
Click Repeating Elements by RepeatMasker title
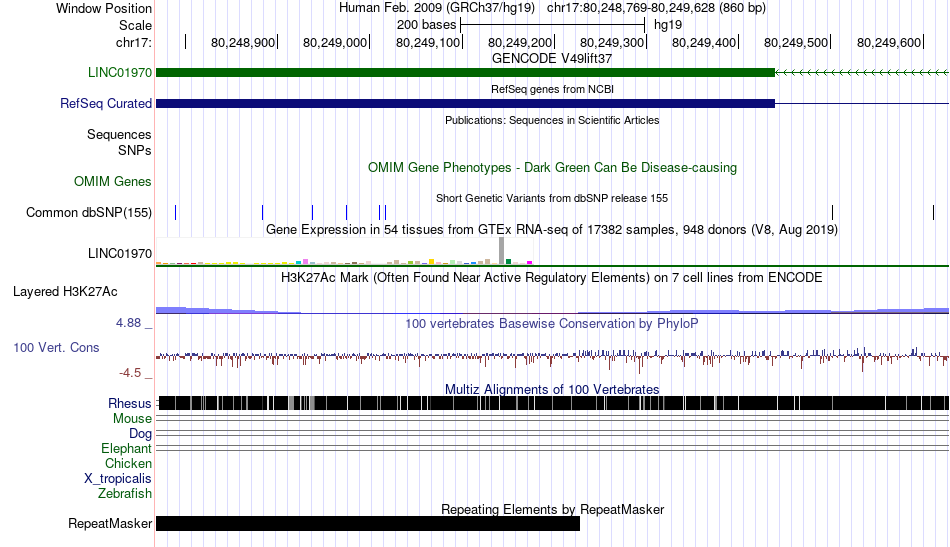[553, 509]
